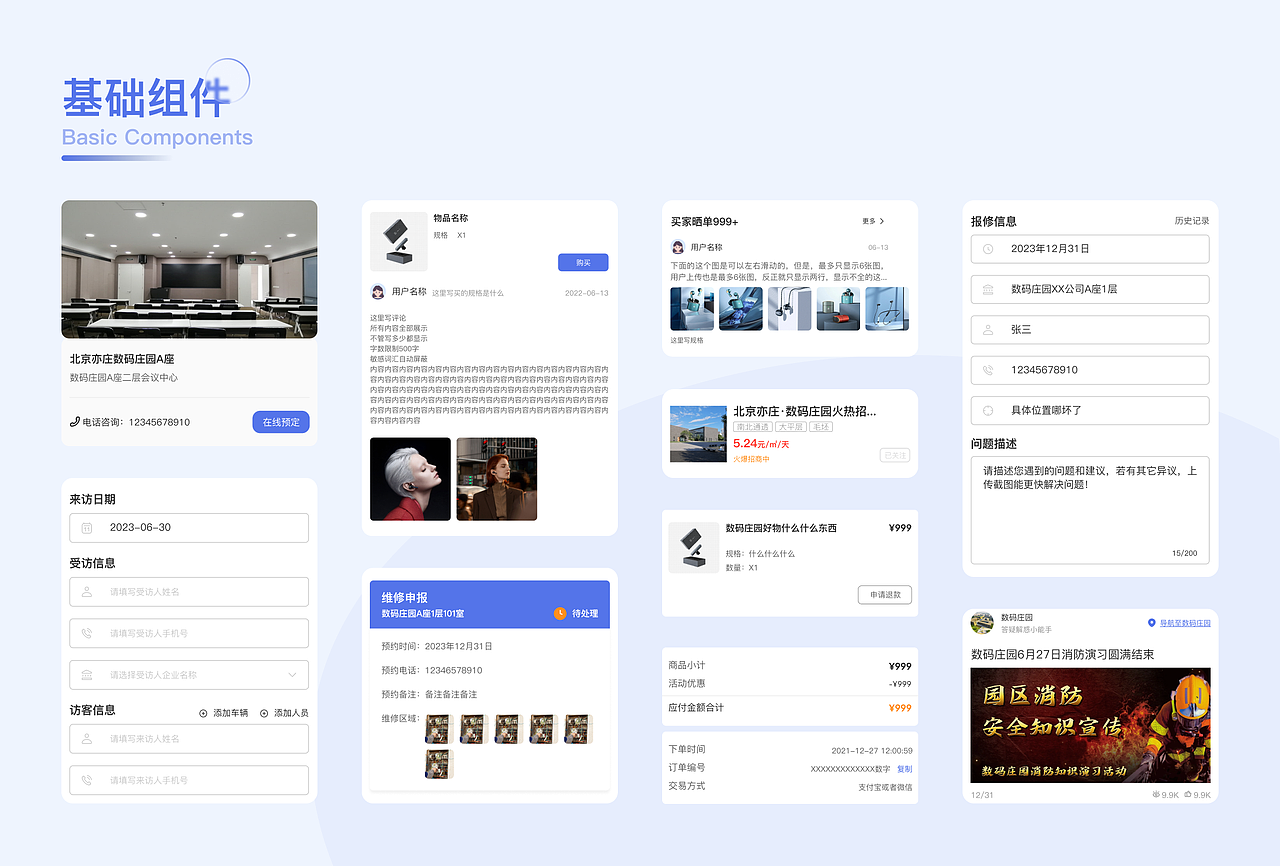Click the location pin icon beside 导航至数码庄园
This screenshot has width=1280, height=866.
(1152, 622)
